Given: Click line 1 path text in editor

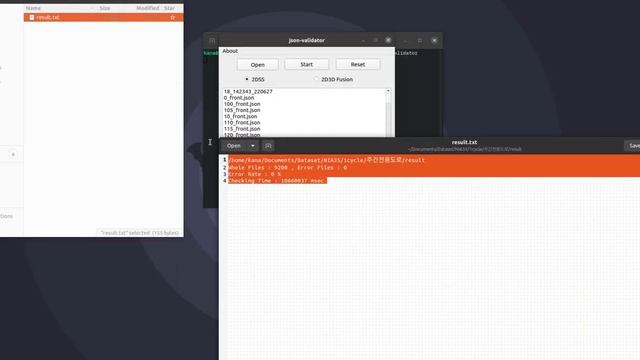Looking at the screenshot, I should (x=327, y=160).
